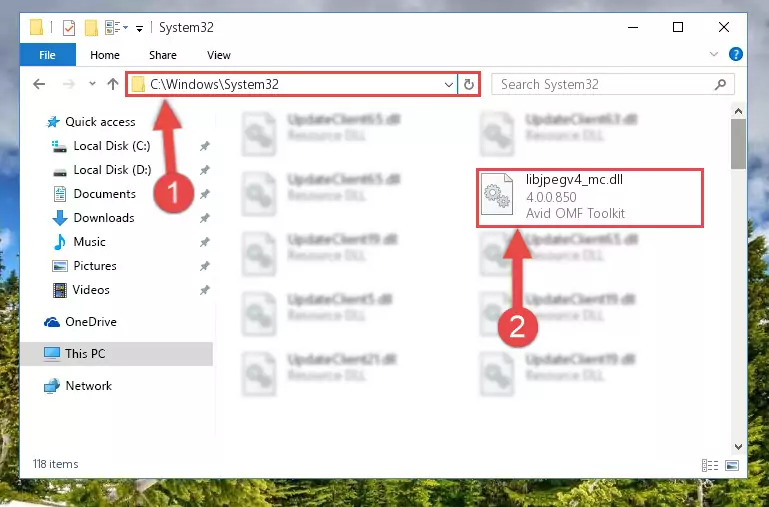Open the Share ribbon tab
Screen dimensions: 769x507
(163, 55)
